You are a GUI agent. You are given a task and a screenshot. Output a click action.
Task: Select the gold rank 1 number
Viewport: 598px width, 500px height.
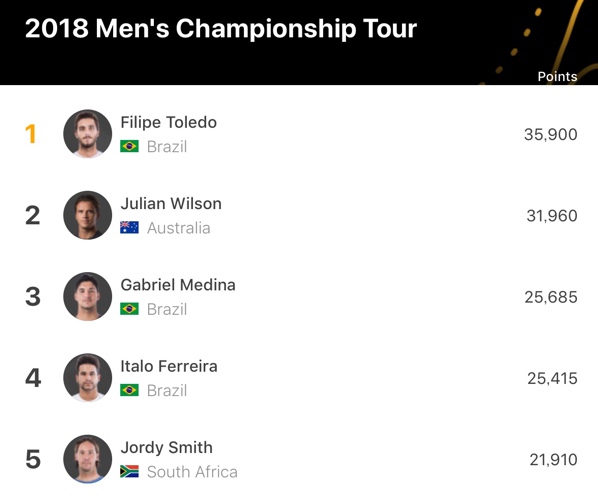coord(31,134)
